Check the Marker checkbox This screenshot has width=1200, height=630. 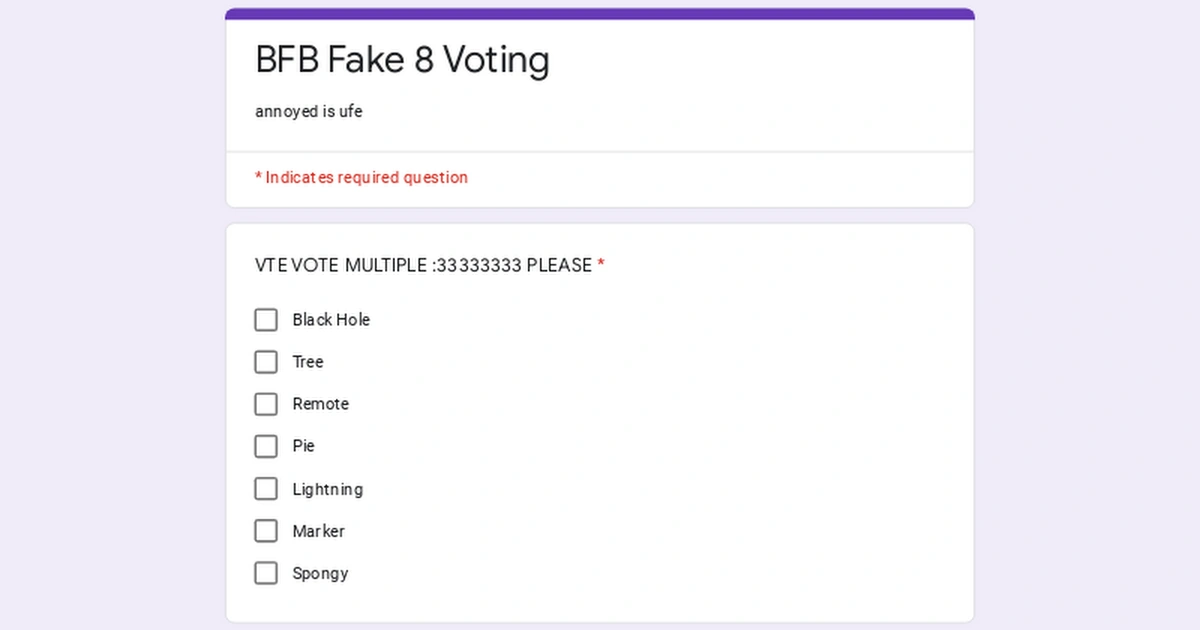click(265, 531)
